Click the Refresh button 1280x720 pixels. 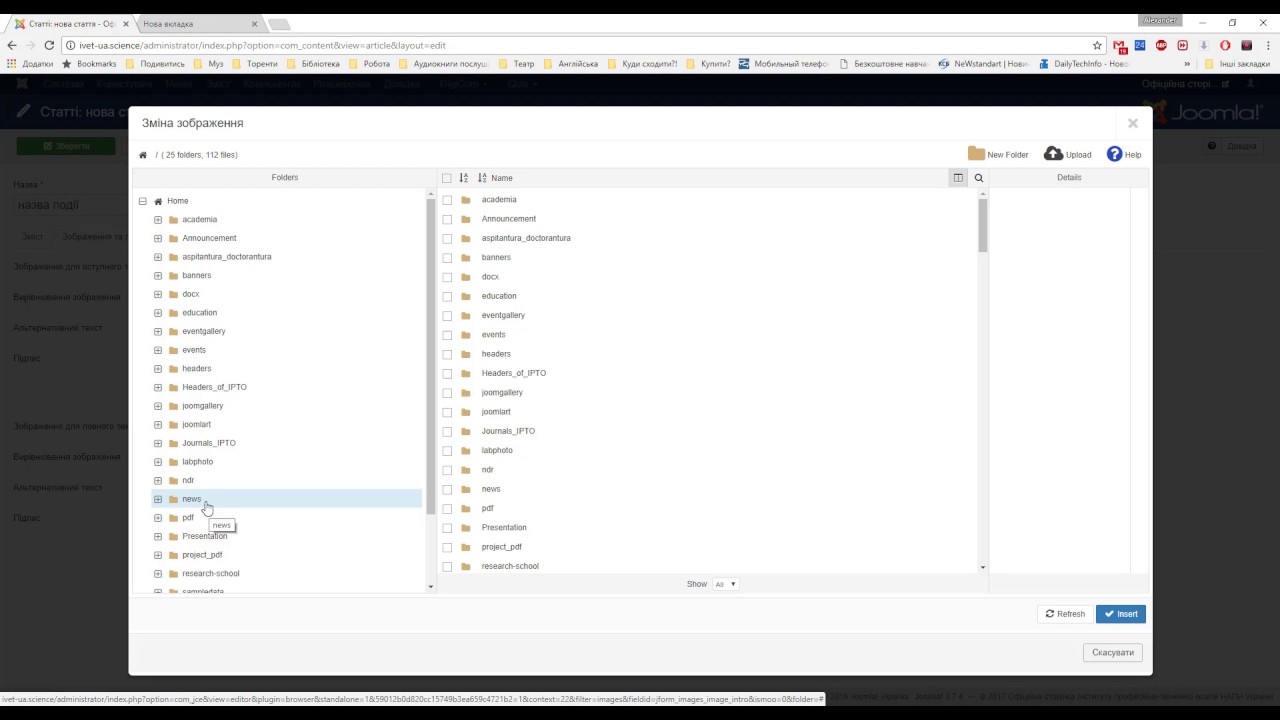click(1065, 614)
